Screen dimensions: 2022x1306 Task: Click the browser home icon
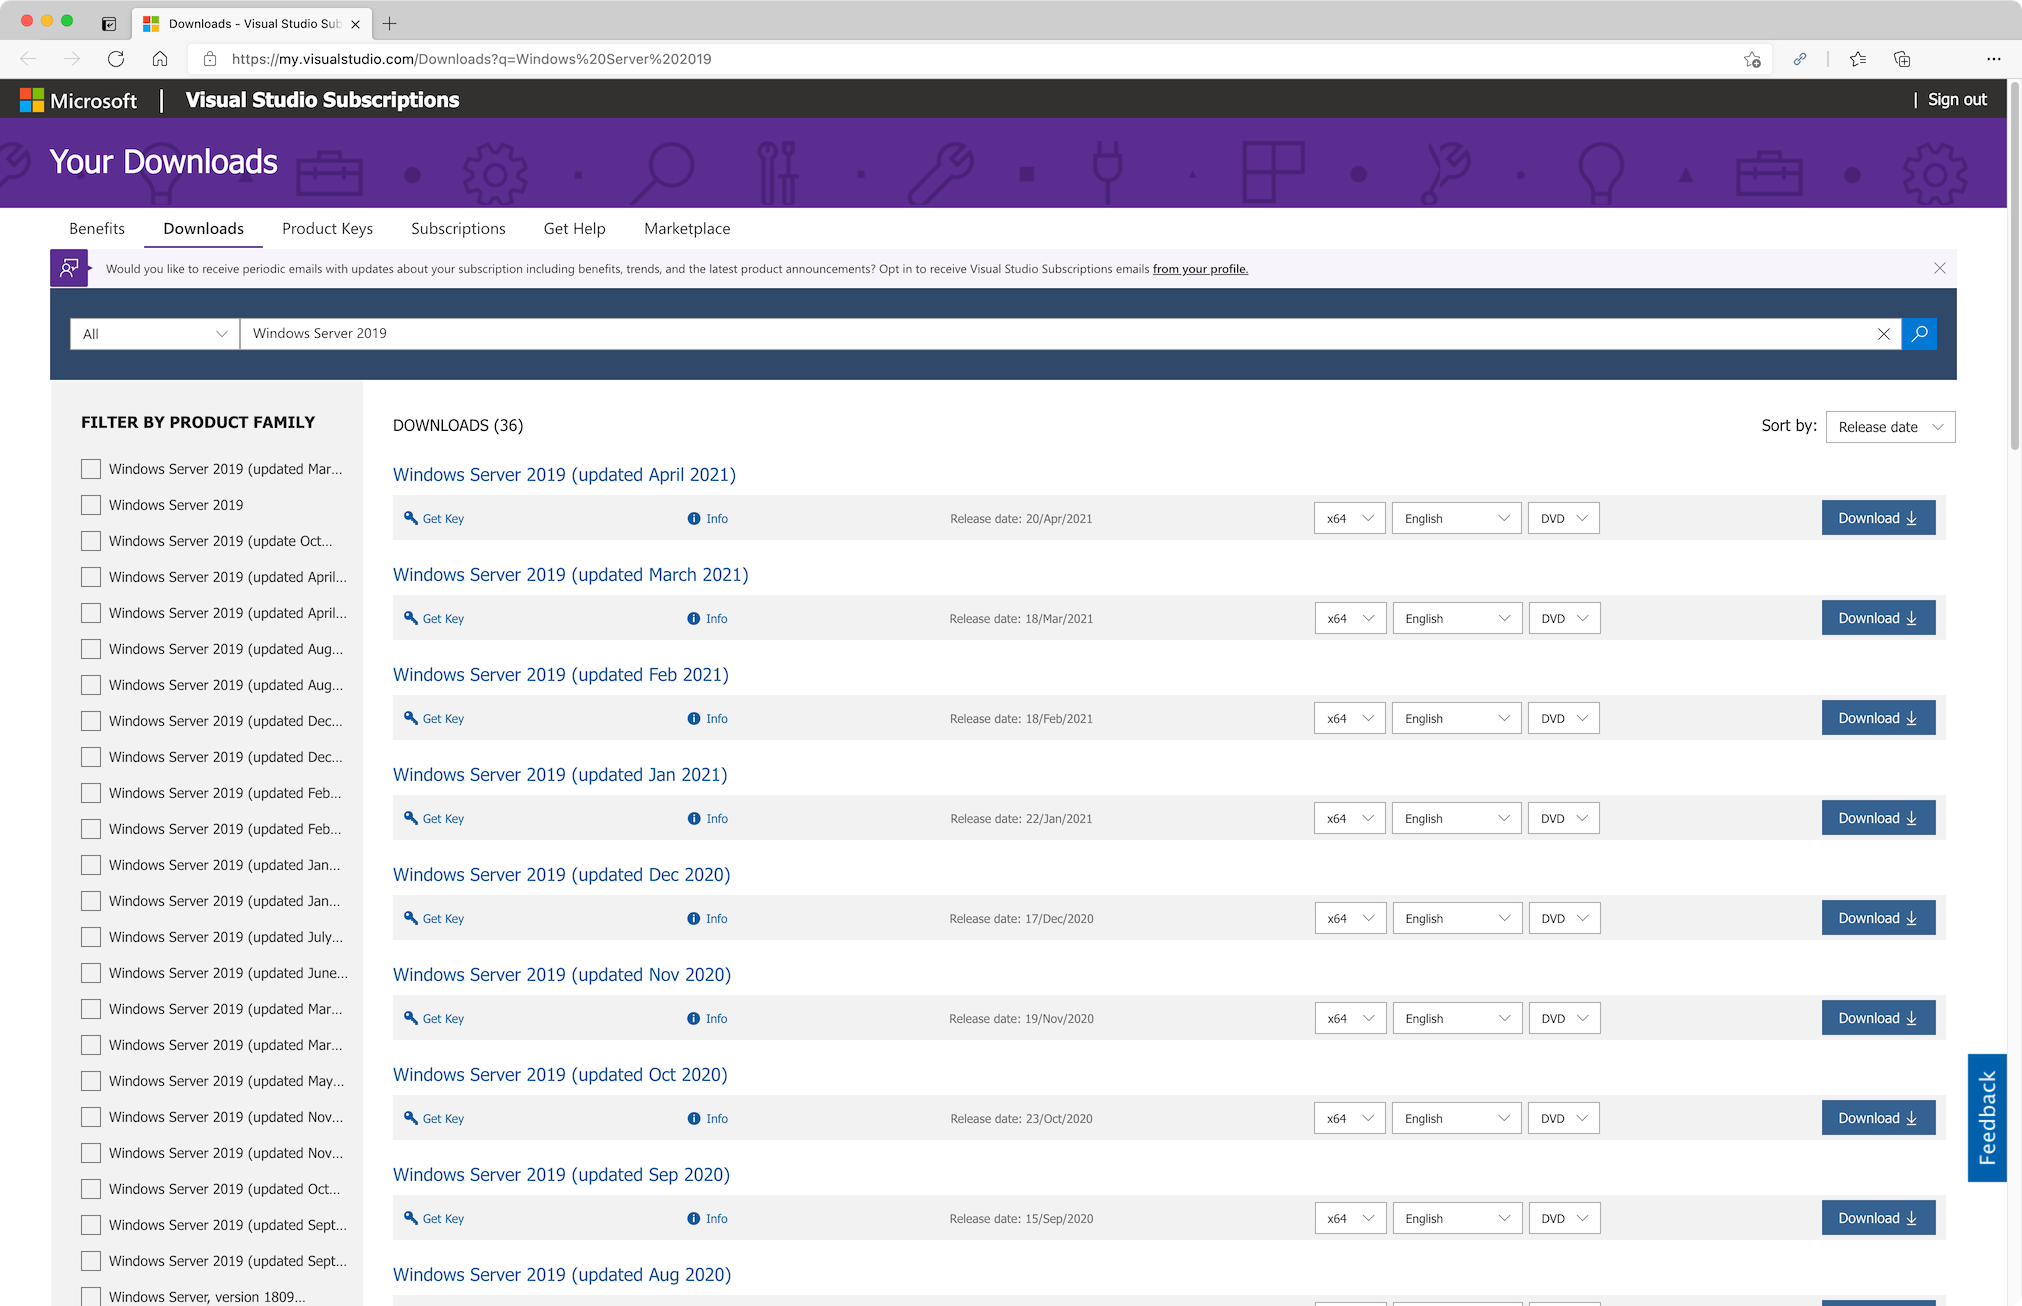click(x=160, y=59)
